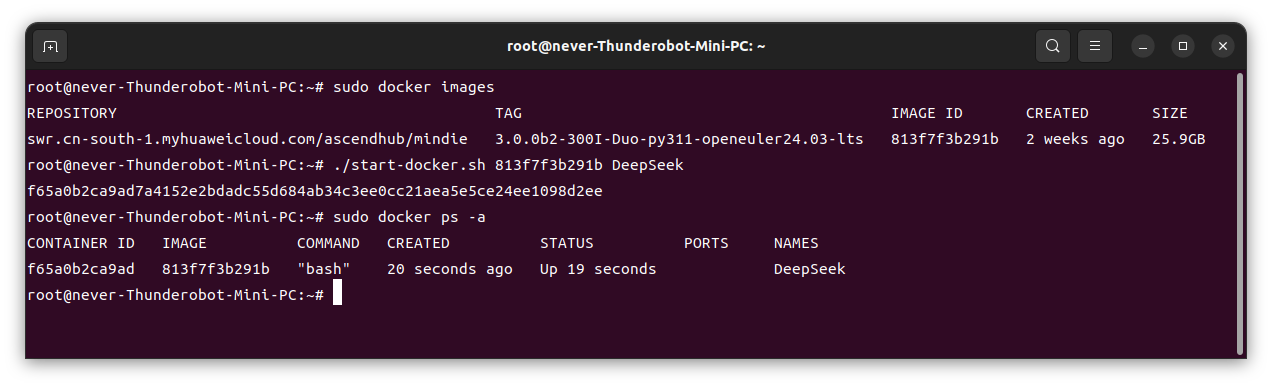The height and width of the screenshot is (387, 1272).
Task: Click container ID f65a0b2ca9ad
Action: [x=80, y=269]
